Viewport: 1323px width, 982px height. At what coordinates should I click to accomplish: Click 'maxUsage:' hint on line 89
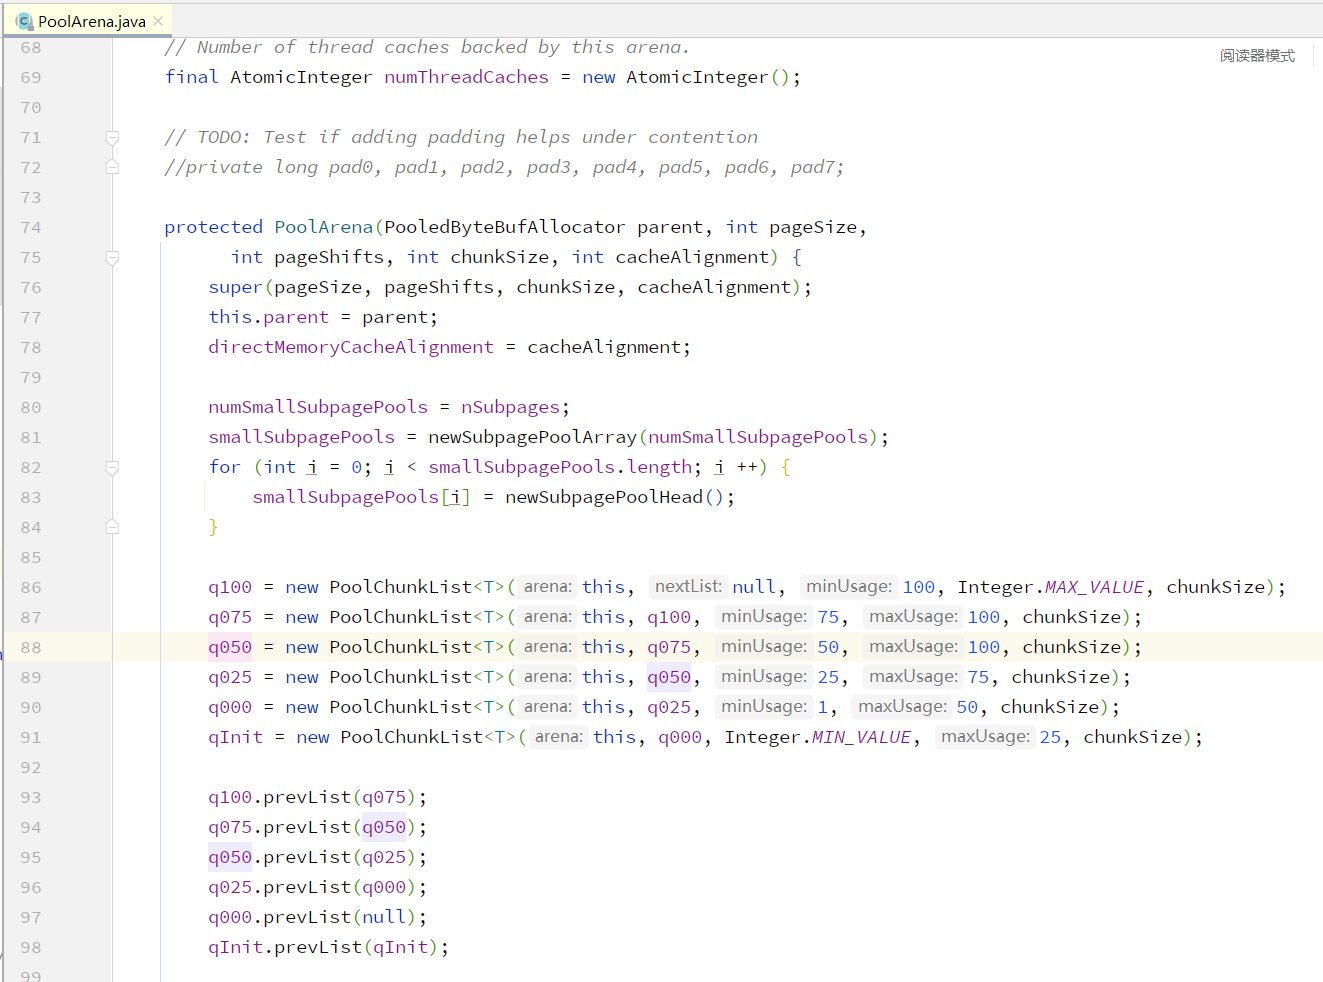913,677
